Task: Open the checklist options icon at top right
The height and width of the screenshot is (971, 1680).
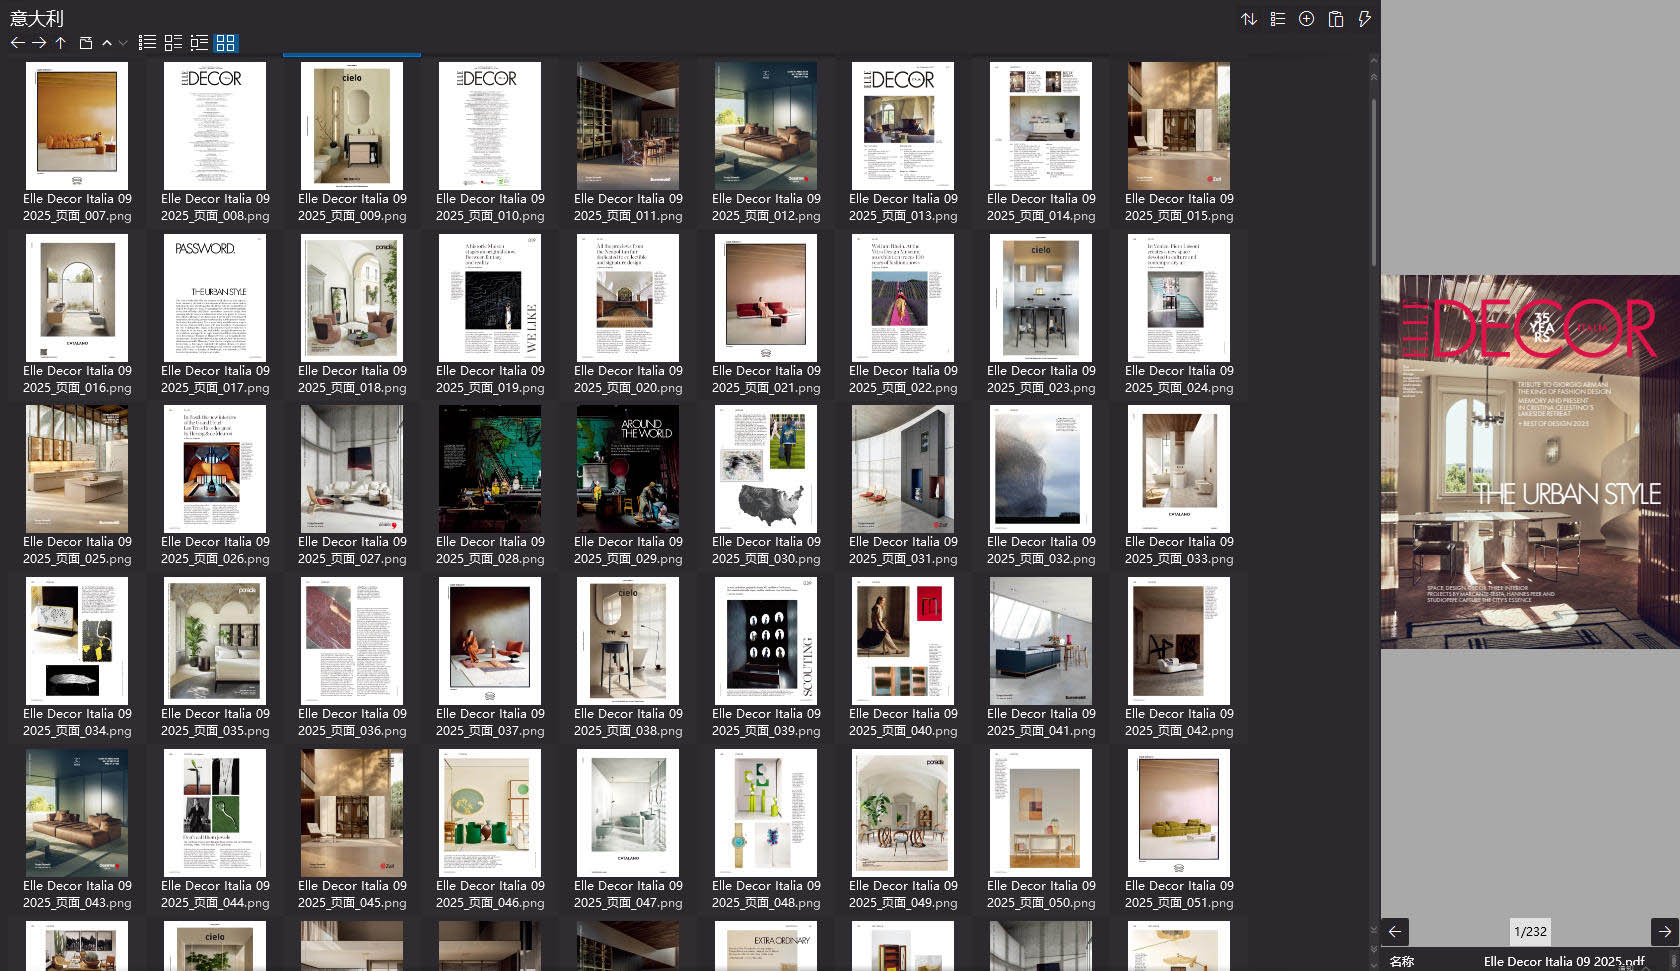Action: pyautogui.click(x=1278, y=19)
